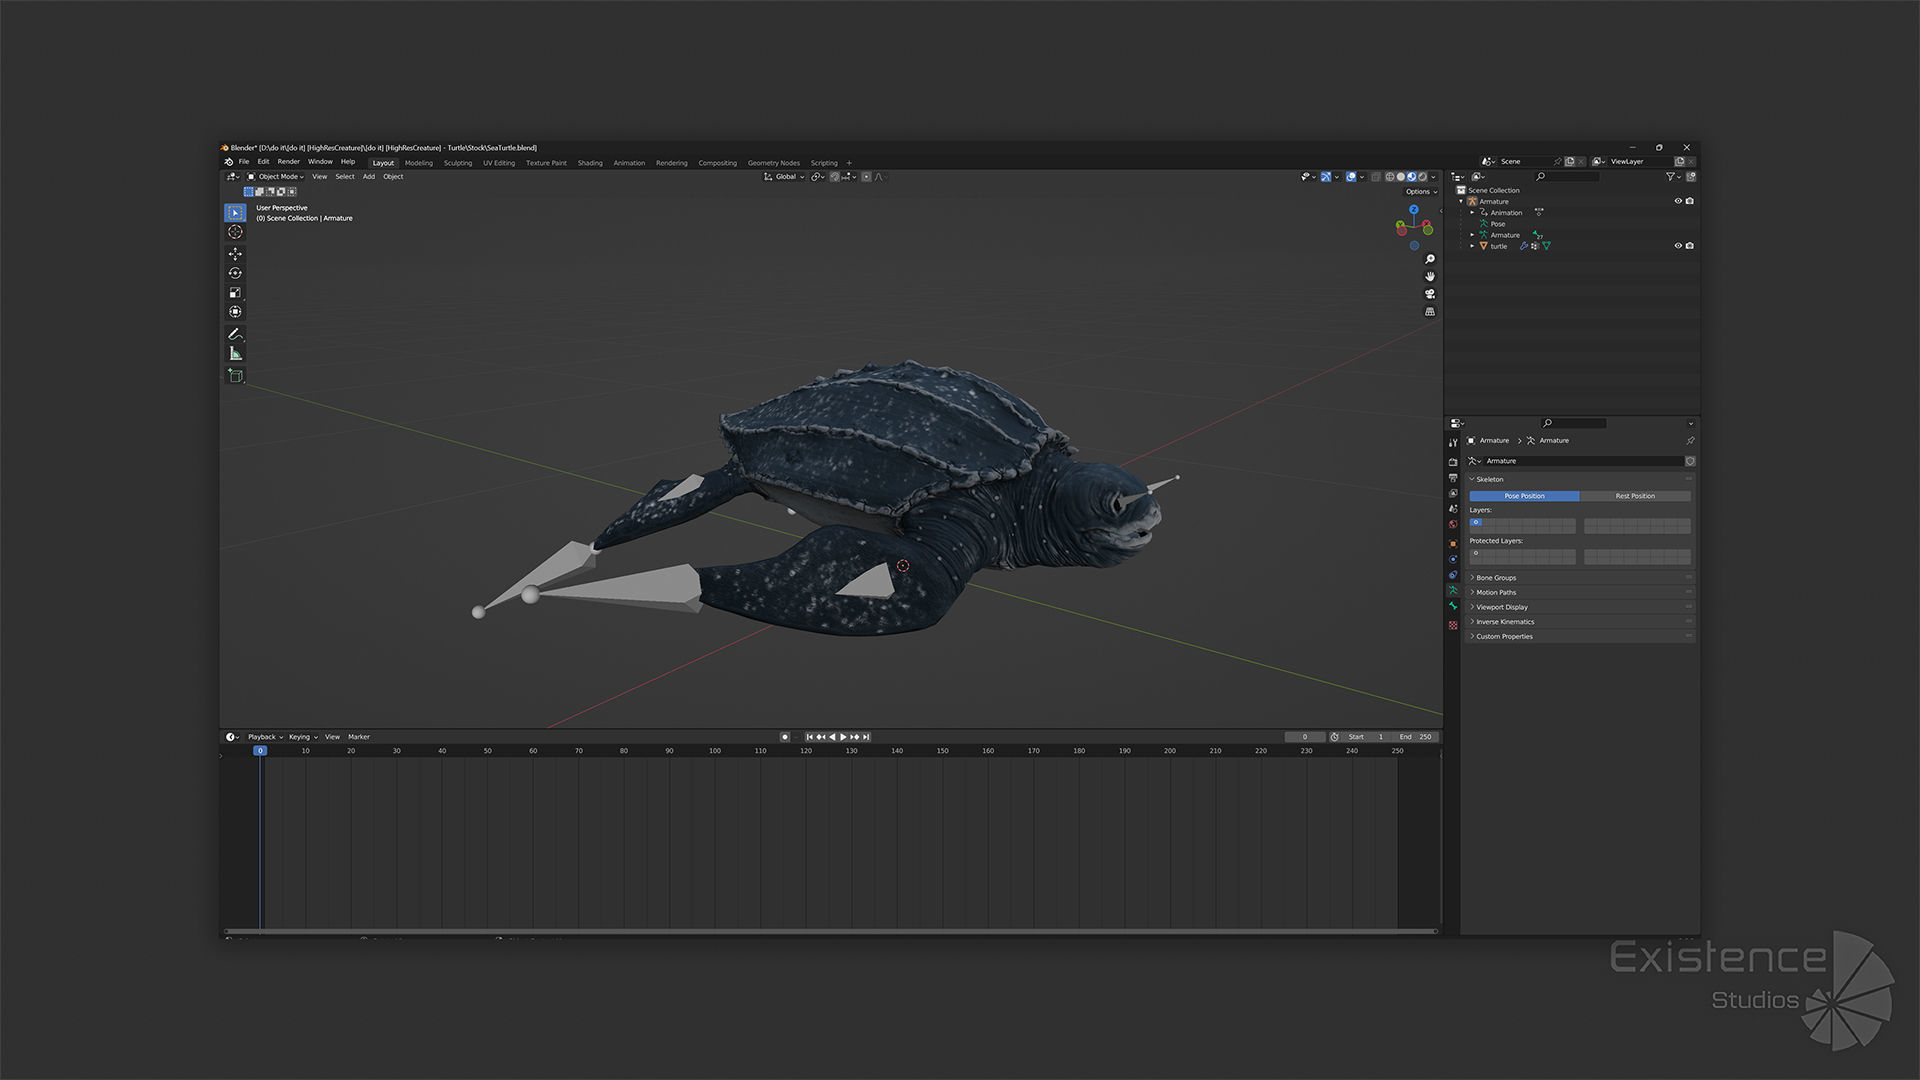Pick the Measure ruler tool
Viewport: 1920px width, 1080px height.
coord(235,354)
